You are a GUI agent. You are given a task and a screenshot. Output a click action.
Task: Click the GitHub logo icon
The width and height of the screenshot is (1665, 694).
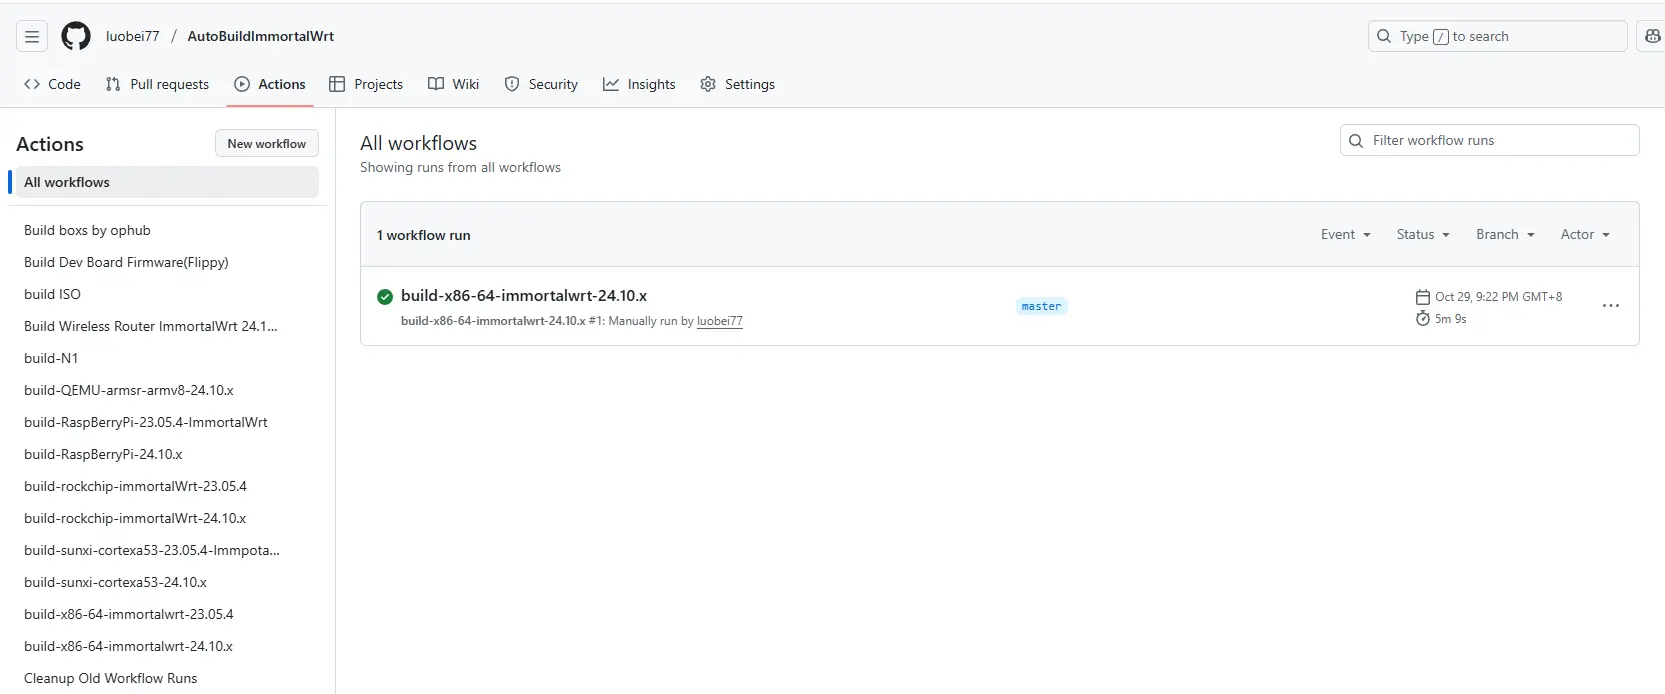pos(76,37)
